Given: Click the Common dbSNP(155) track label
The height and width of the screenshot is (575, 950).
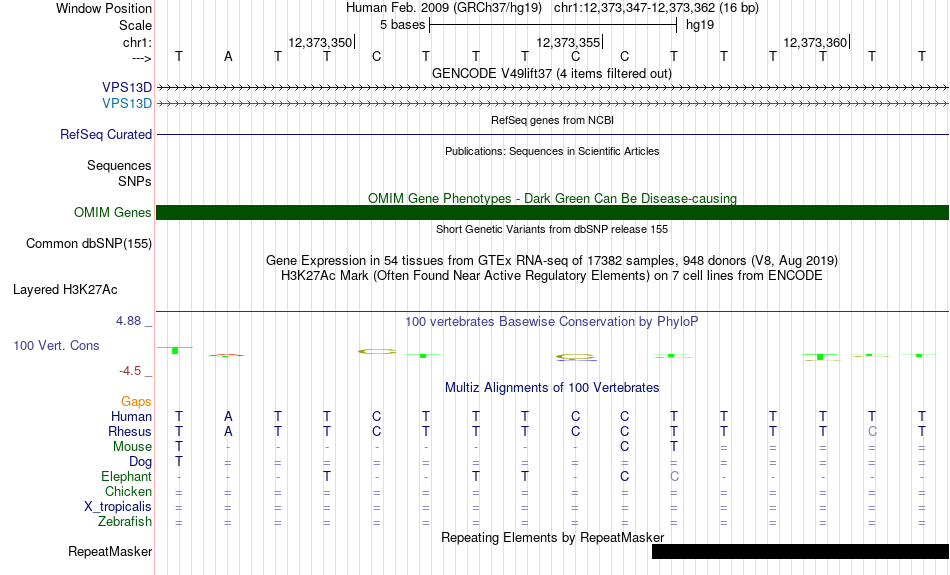Looking at the screenshot, I should click(89, 244).
